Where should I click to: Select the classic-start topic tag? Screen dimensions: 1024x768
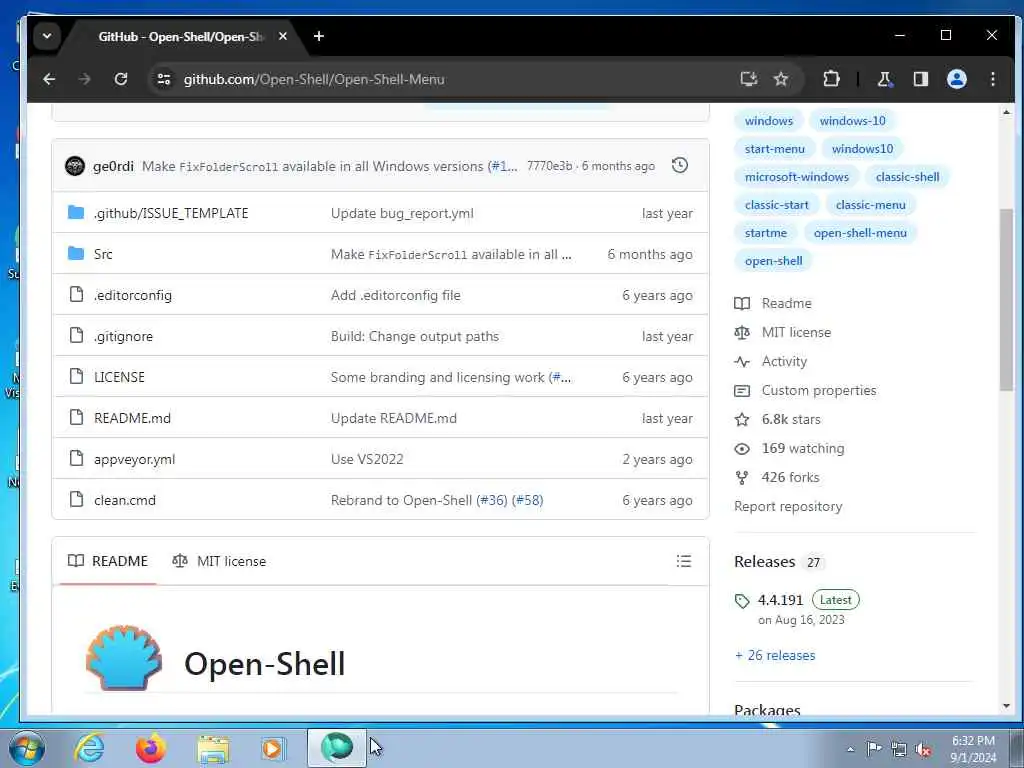pos(776,205)
